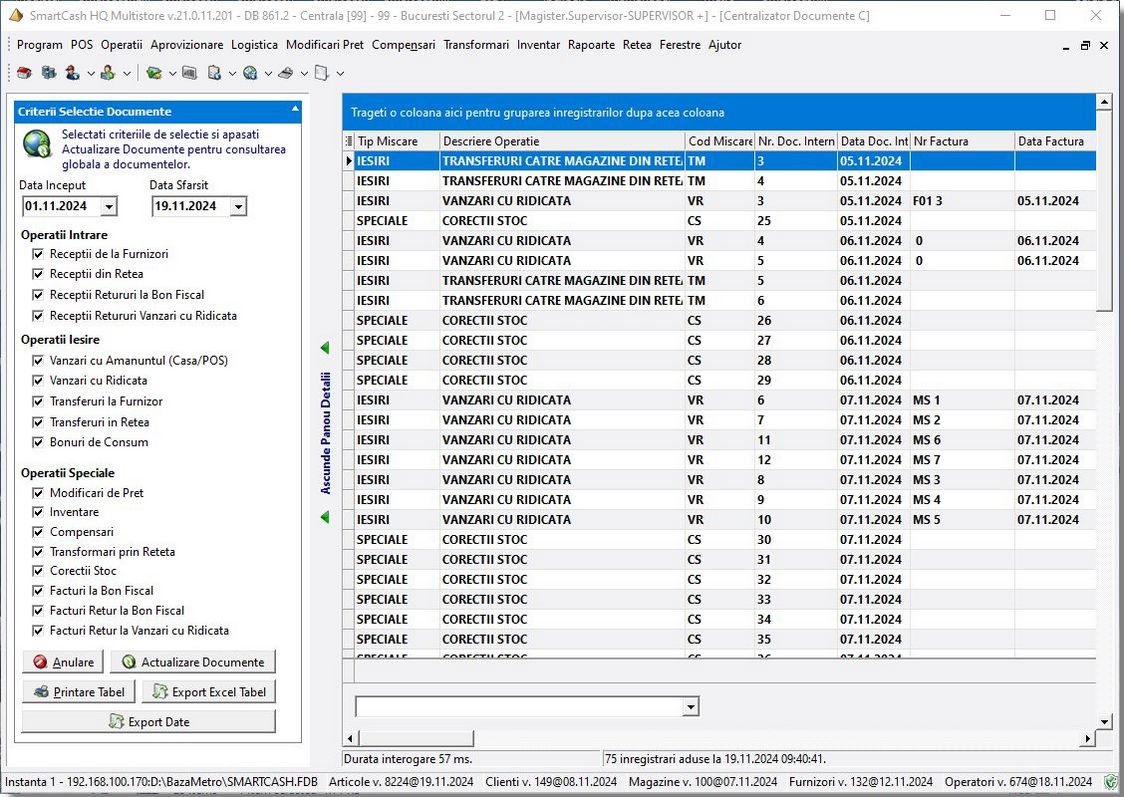Open dropdown next to green user icon
The image size is (1124, 797).
pos(126,73)
